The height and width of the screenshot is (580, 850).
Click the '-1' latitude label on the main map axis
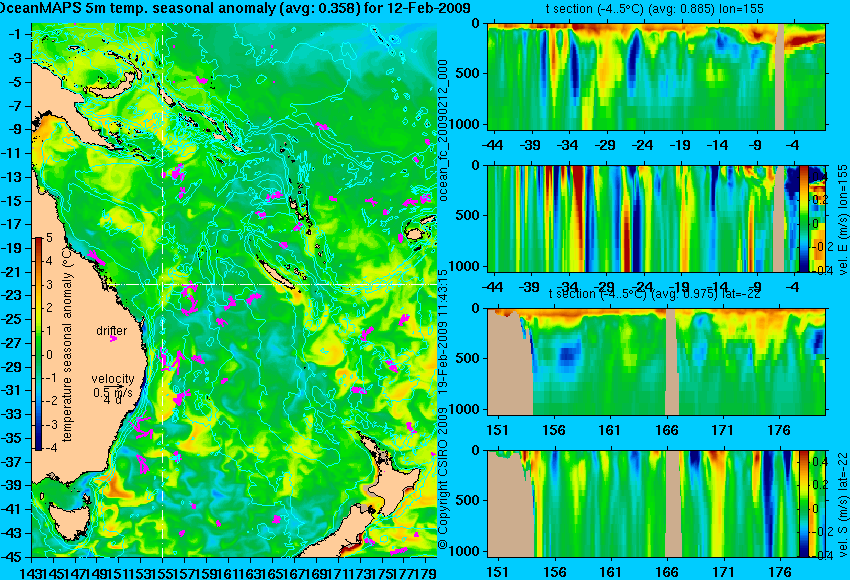(x=14, y=34)
